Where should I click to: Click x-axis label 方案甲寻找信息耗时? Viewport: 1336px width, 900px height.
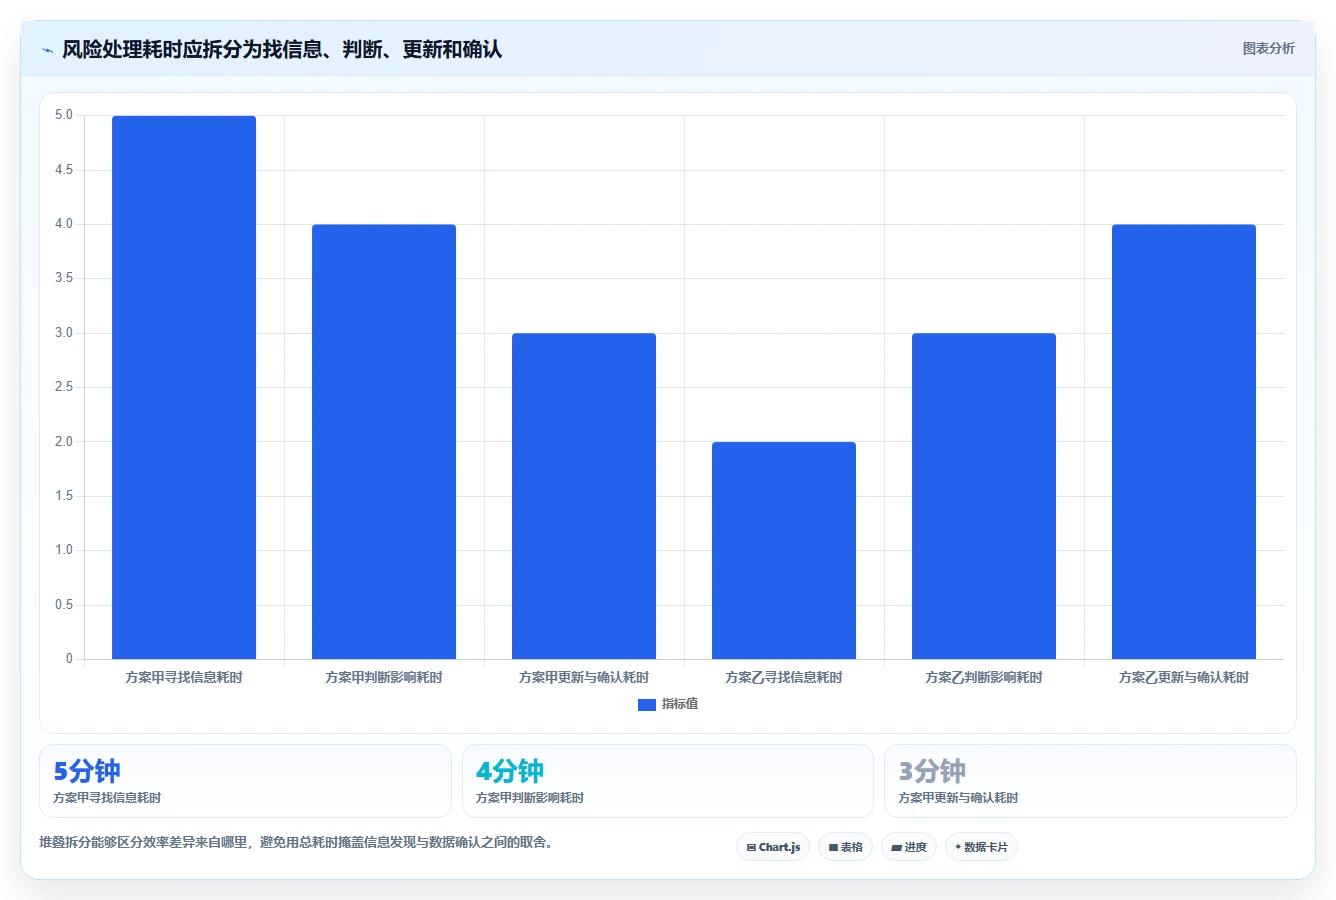click(x=184, y=678)
